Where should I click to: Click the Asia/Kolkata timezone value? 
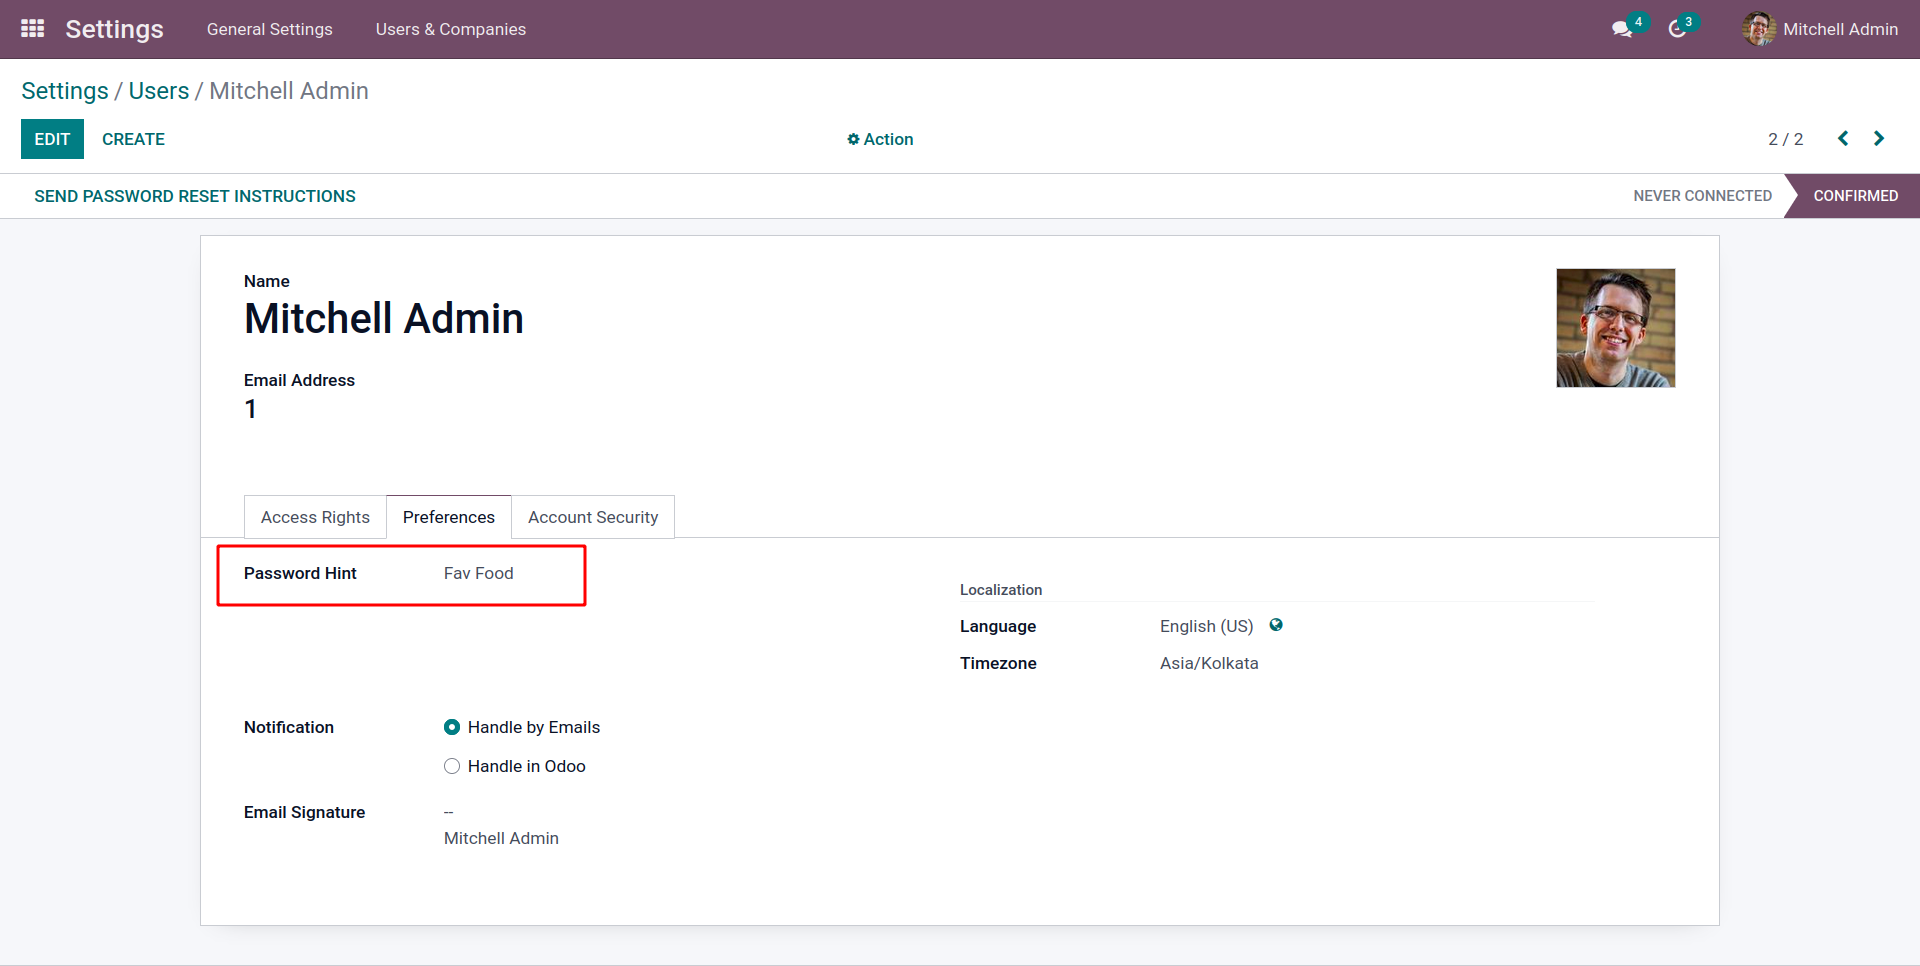tap(1209, 663)
